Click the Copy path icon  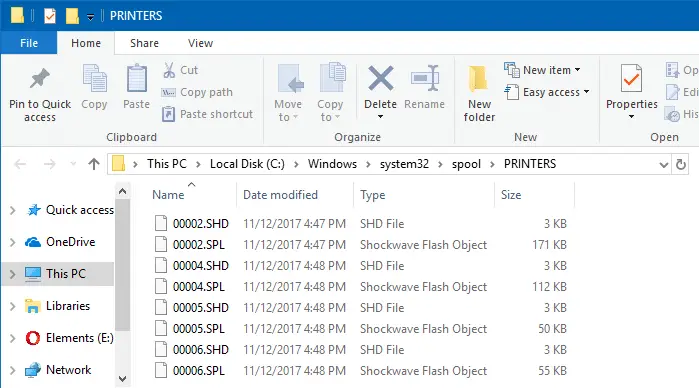[x=168, y=92]
